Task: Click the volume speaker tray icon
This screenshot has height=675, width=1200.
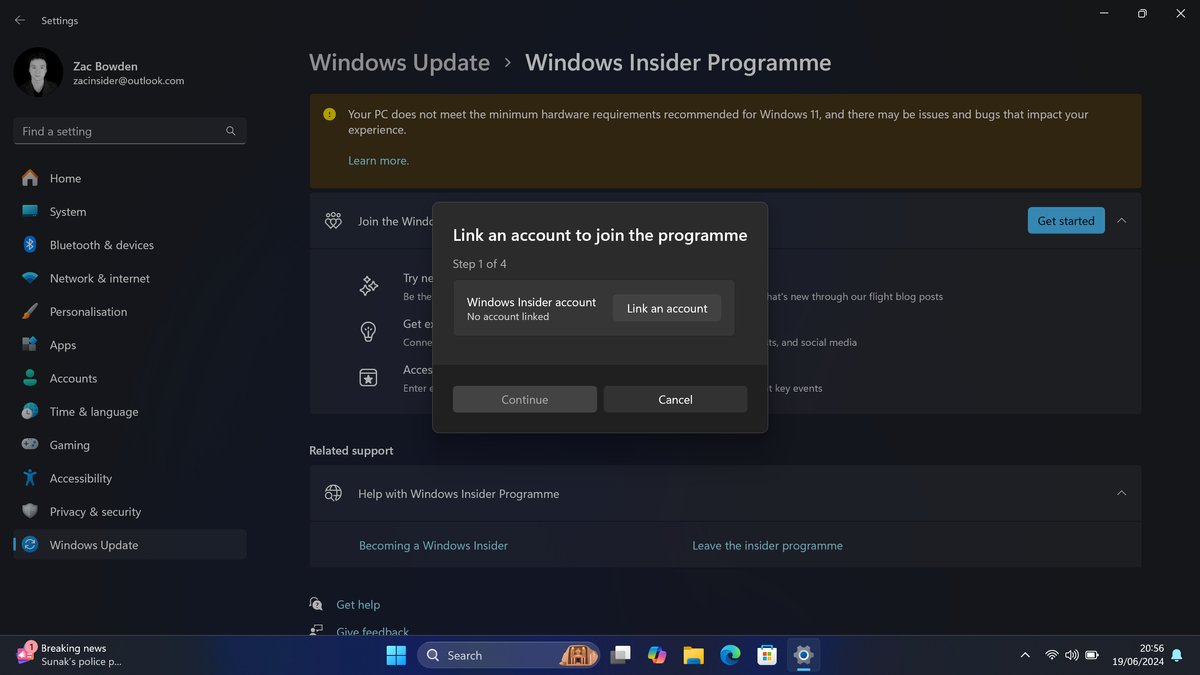Action: (1072, 655)
